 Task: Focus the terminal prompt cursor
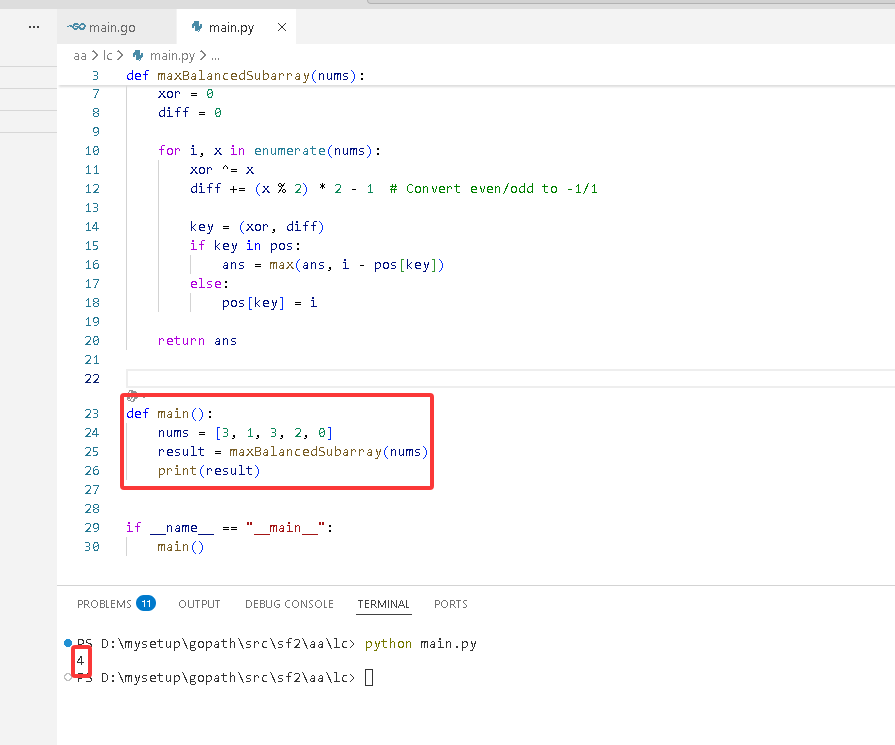(x=369, y=677)
